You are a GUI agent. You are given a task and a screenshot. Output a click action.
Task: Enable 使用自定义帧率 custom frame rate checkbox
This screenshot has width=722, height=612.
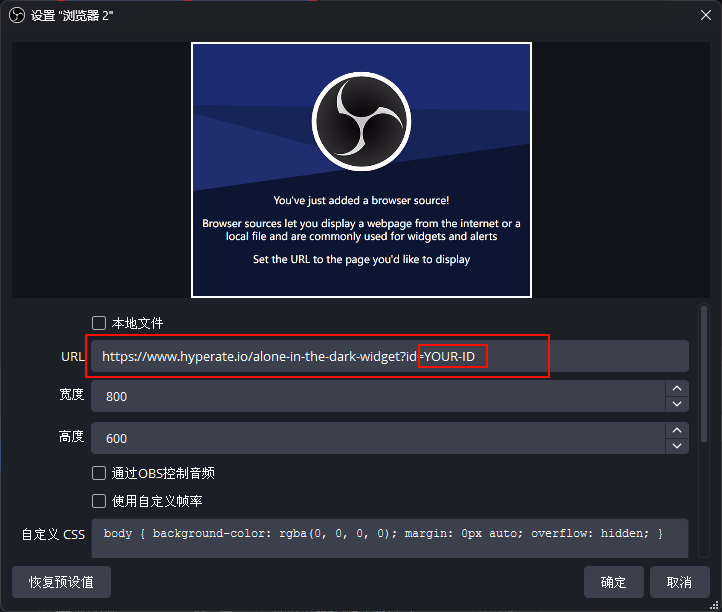click(99, 501)
